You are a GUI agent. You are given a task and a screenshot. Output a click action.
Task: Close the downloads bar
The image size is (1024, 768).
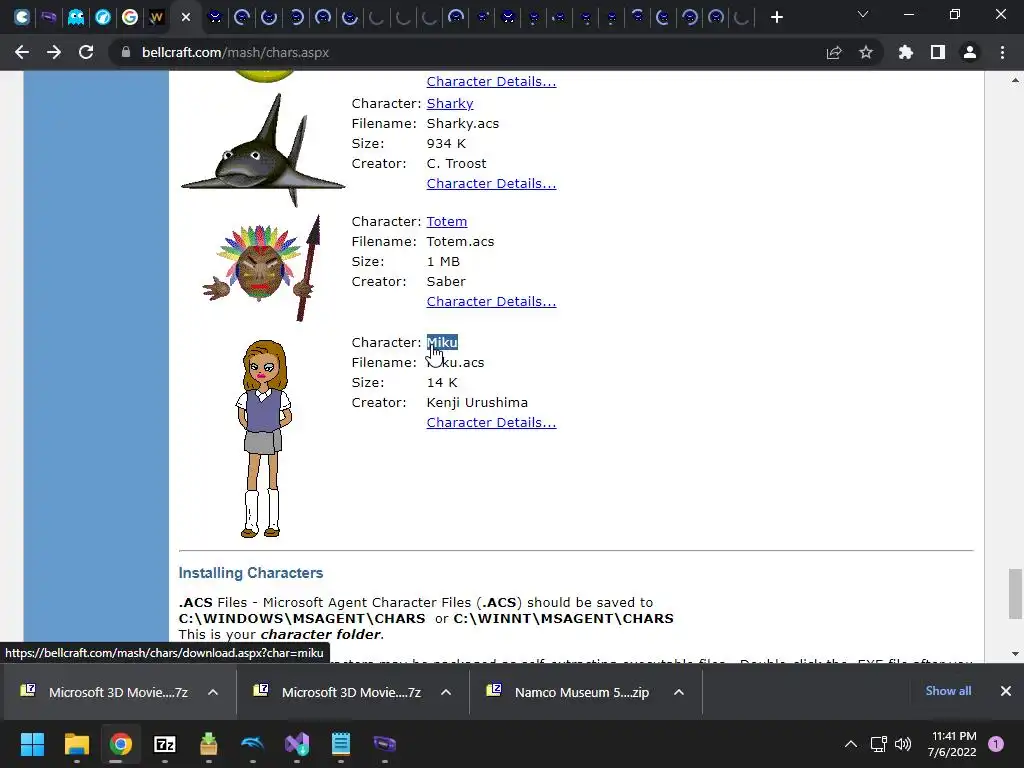point(1006,691)
